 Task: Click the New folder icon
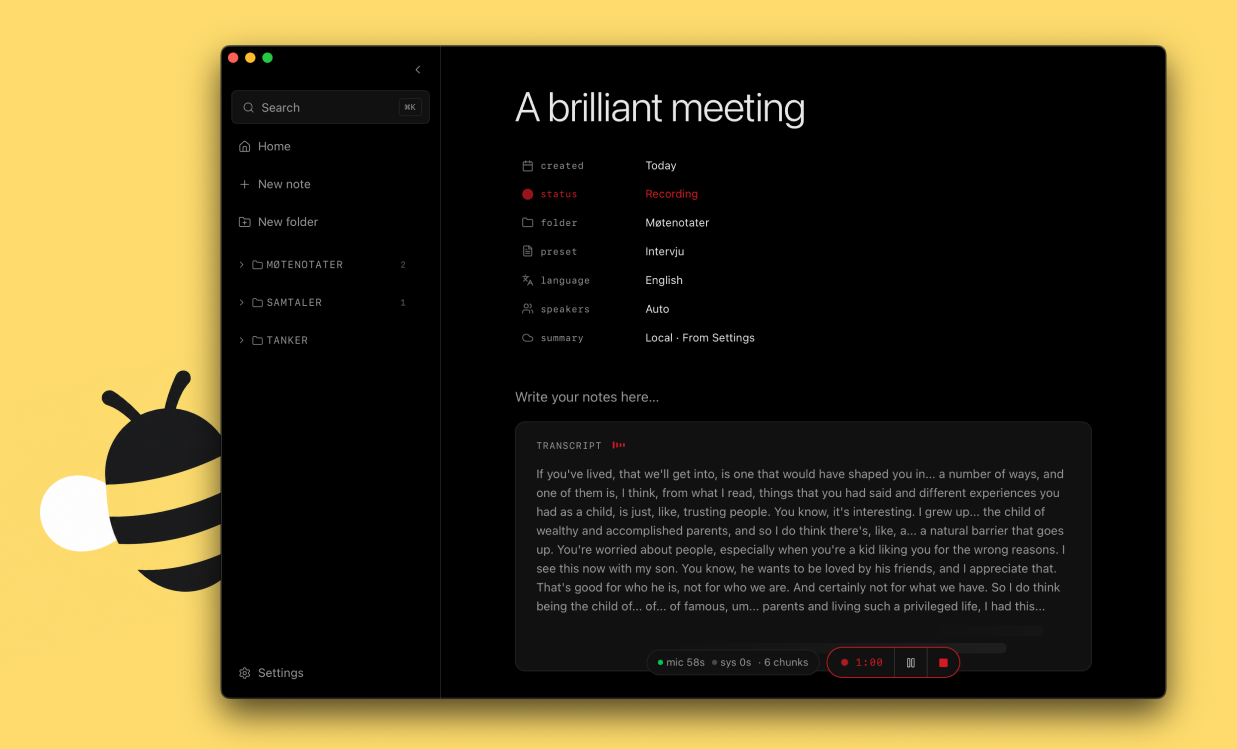point(245,222)
